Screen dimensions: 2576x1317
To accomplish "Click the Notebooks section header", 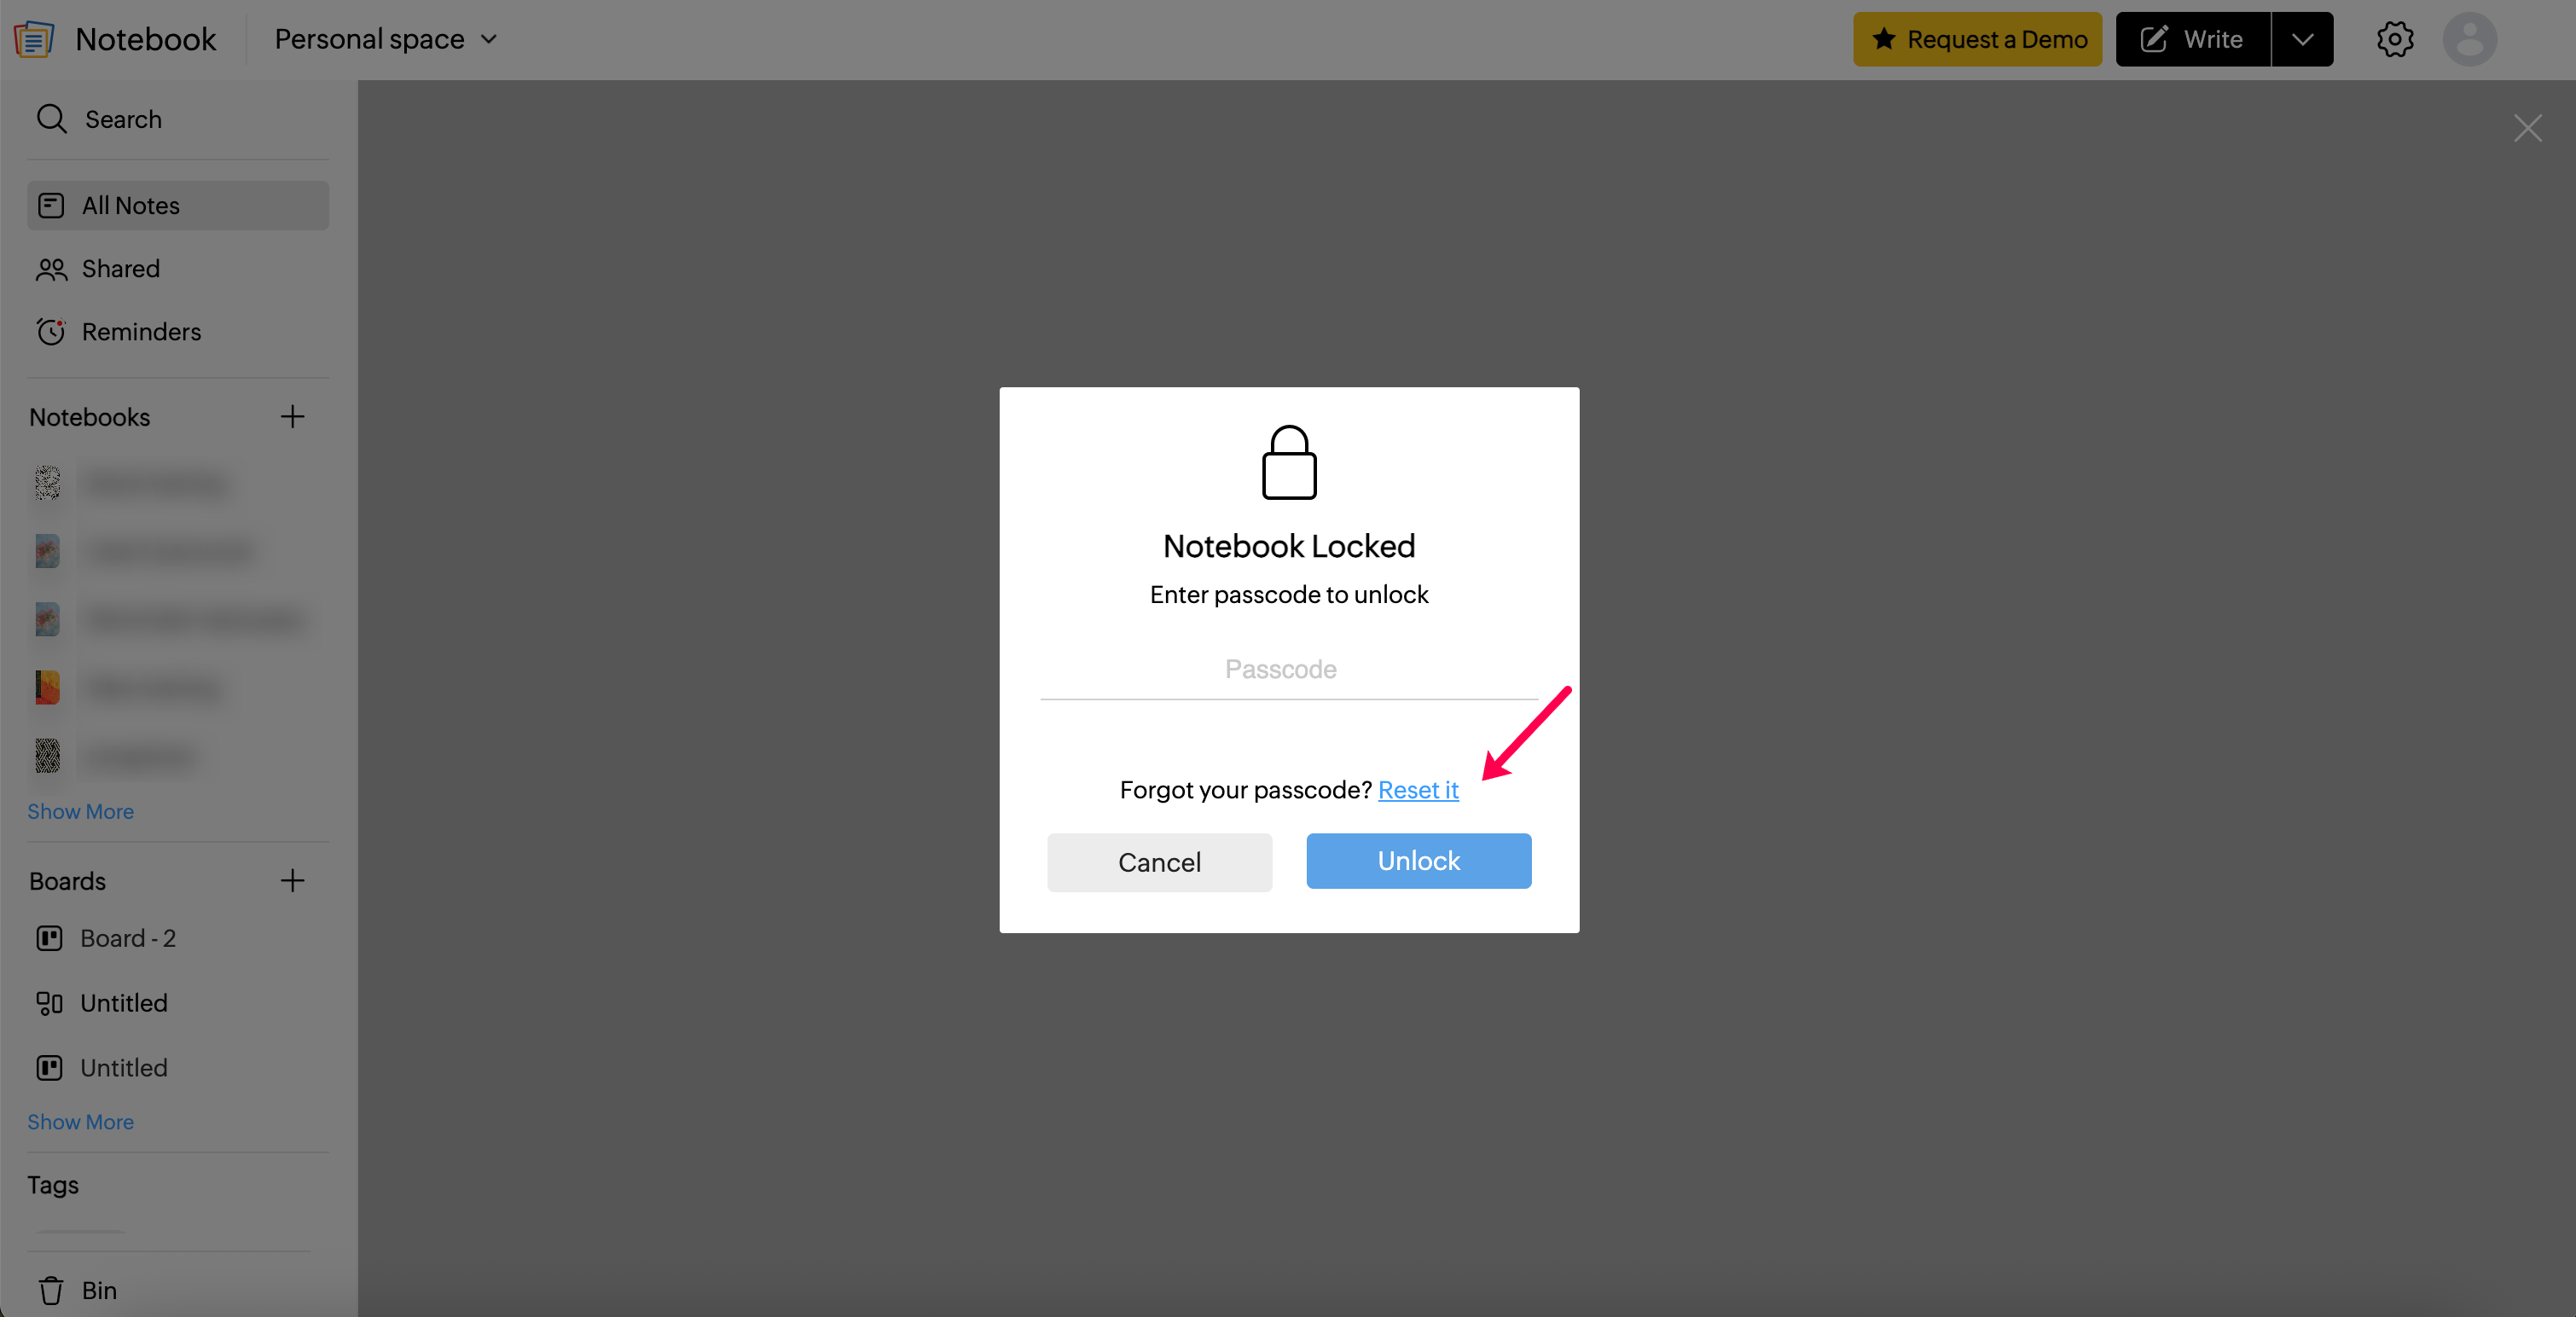I will [x=90, y=417].
